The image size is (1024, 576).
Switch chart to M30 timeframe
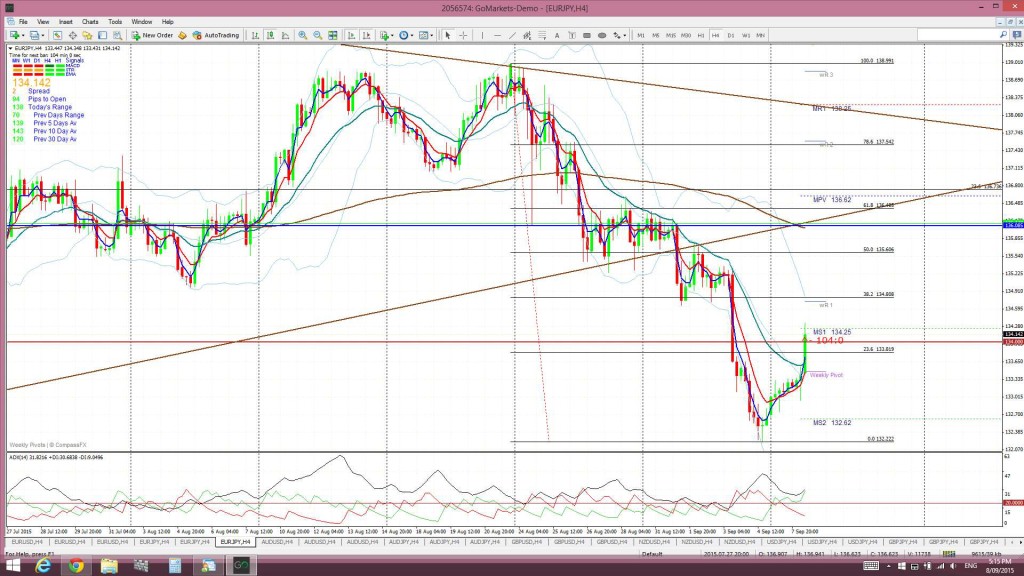click(686, 35)
